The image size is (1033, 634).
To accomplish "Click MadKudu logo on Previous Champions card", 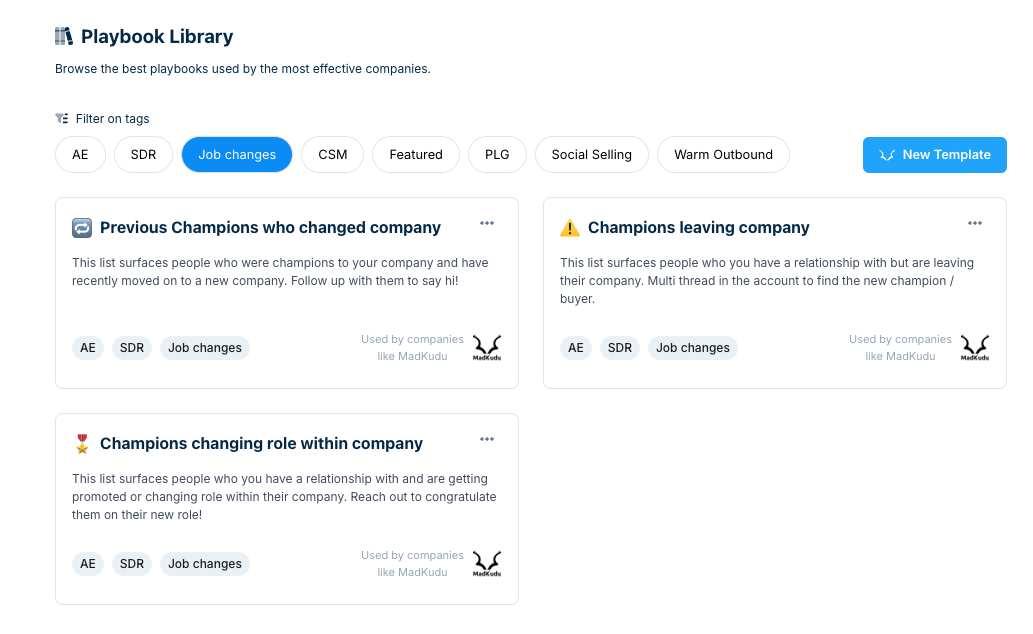I will 487,348.
